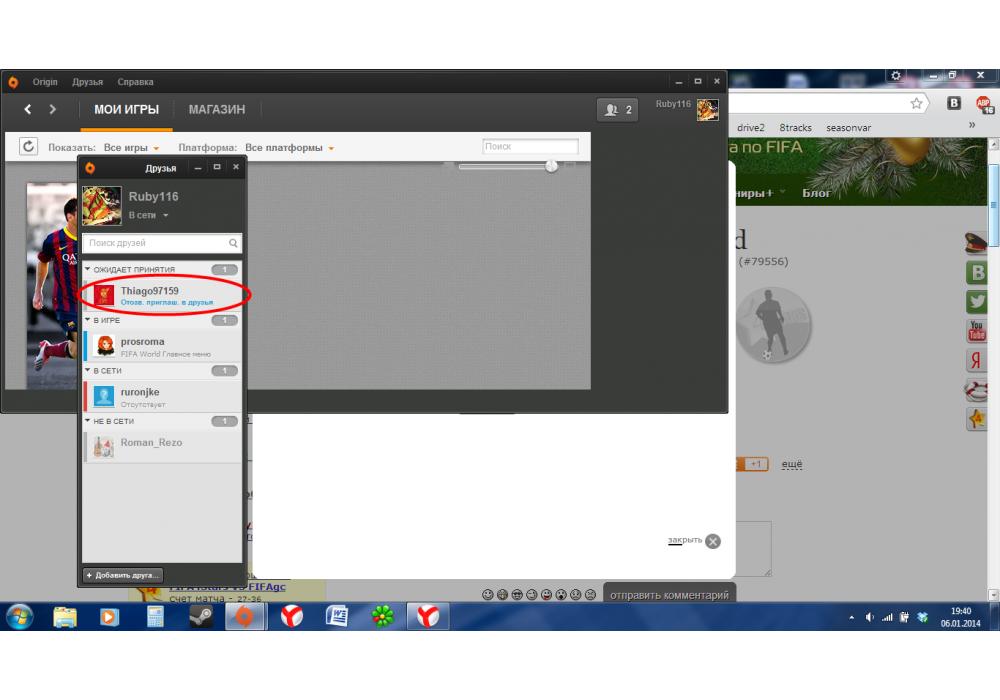Go back using Origin's left arrow
Image resolution: width=1000 pixels, height=700 pixels.
tap(28, 109)
